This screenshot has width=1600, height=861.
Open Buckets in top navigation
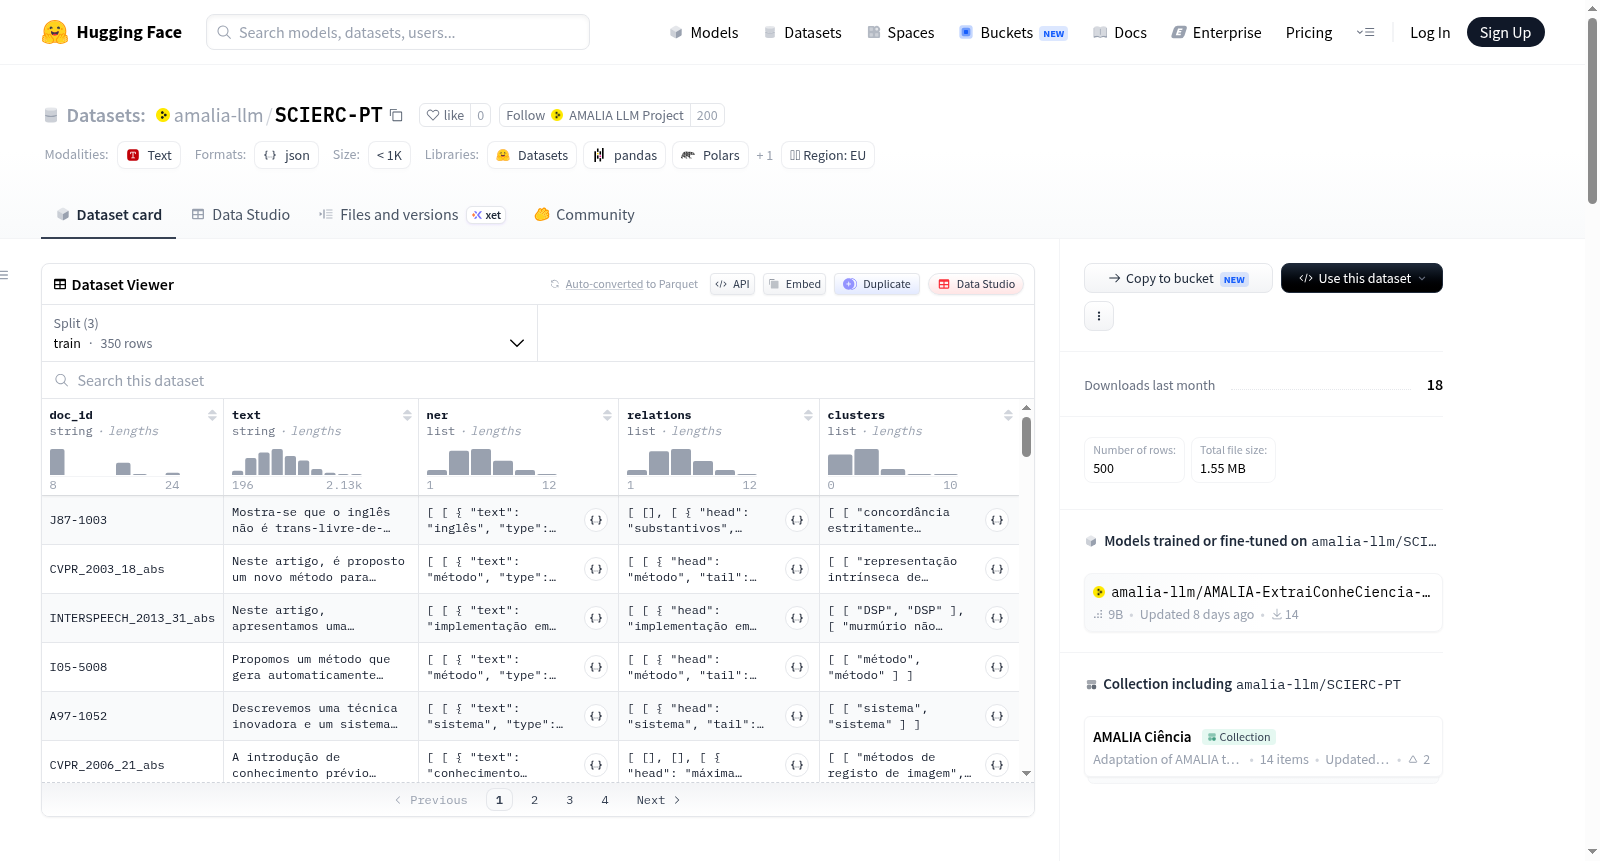1013,32
